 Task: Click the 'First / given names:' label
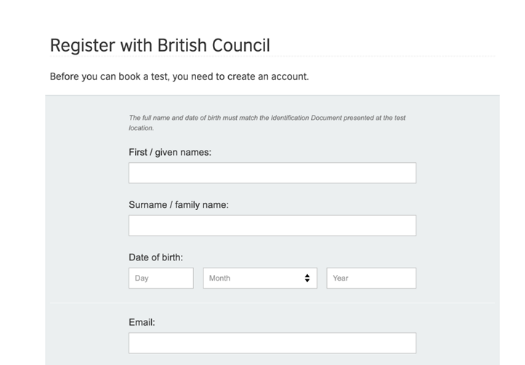click(x=170, y=152)
